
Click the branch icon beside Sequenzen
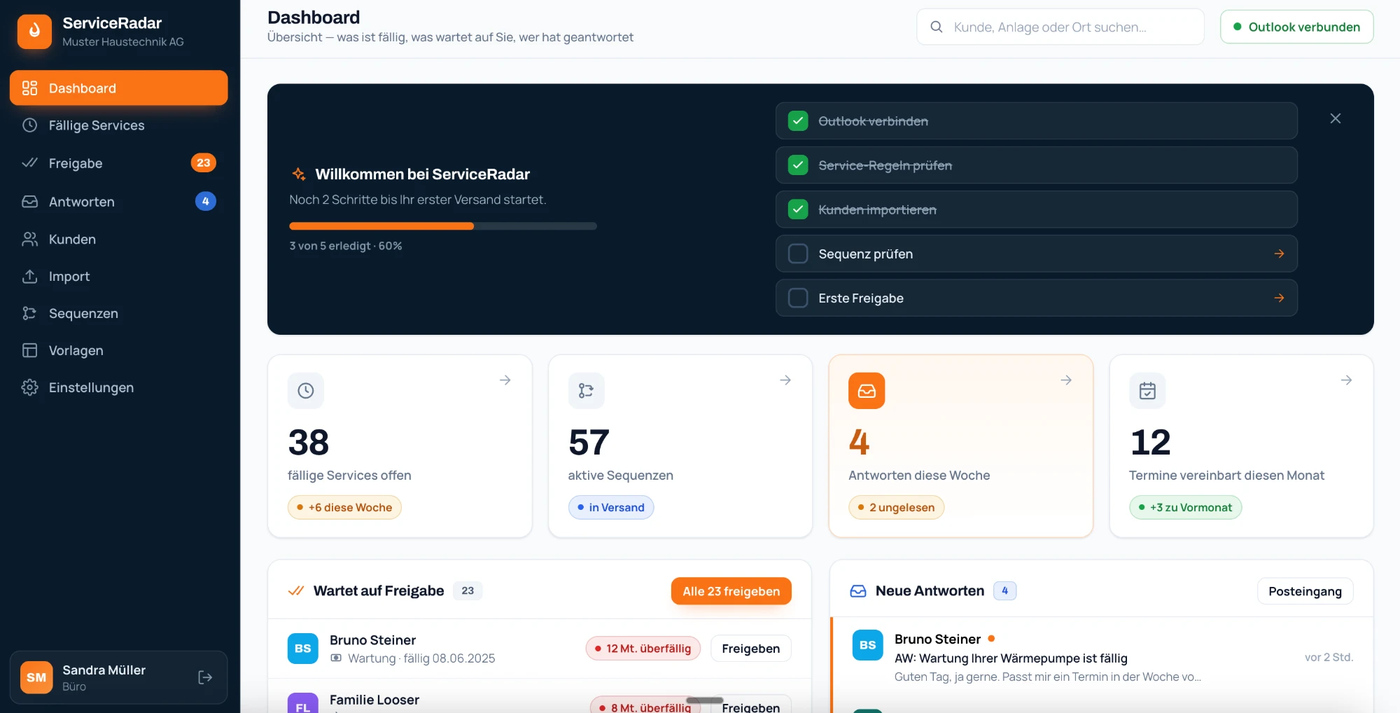[30, 313]
